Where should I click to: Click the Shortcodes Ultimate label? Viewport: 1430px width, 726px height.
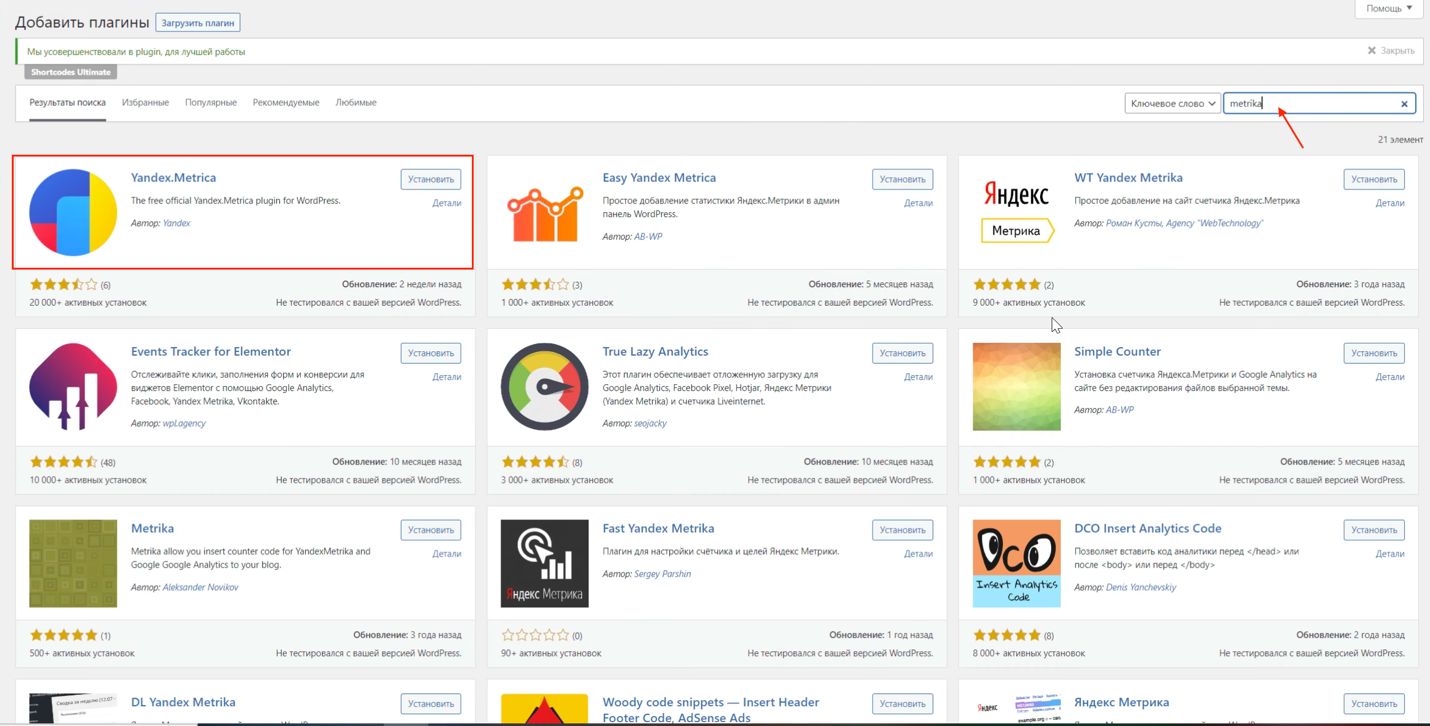point(71,72)
